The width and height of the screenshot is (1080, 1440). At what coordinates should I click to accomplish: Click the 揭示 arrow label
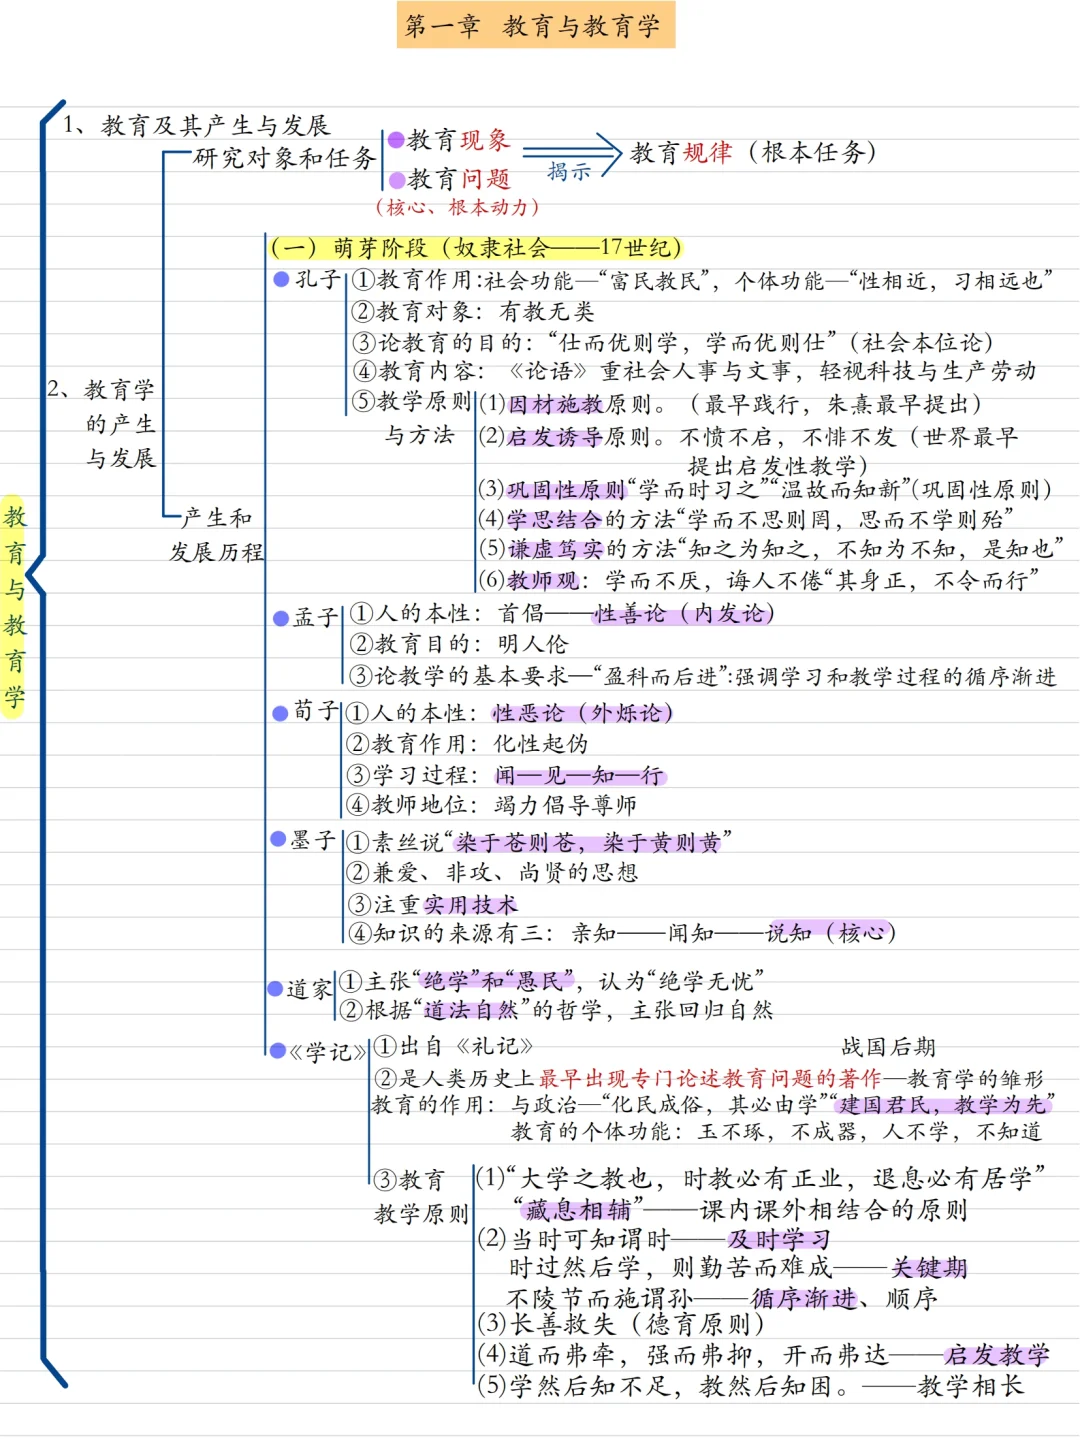pos(568,168)
